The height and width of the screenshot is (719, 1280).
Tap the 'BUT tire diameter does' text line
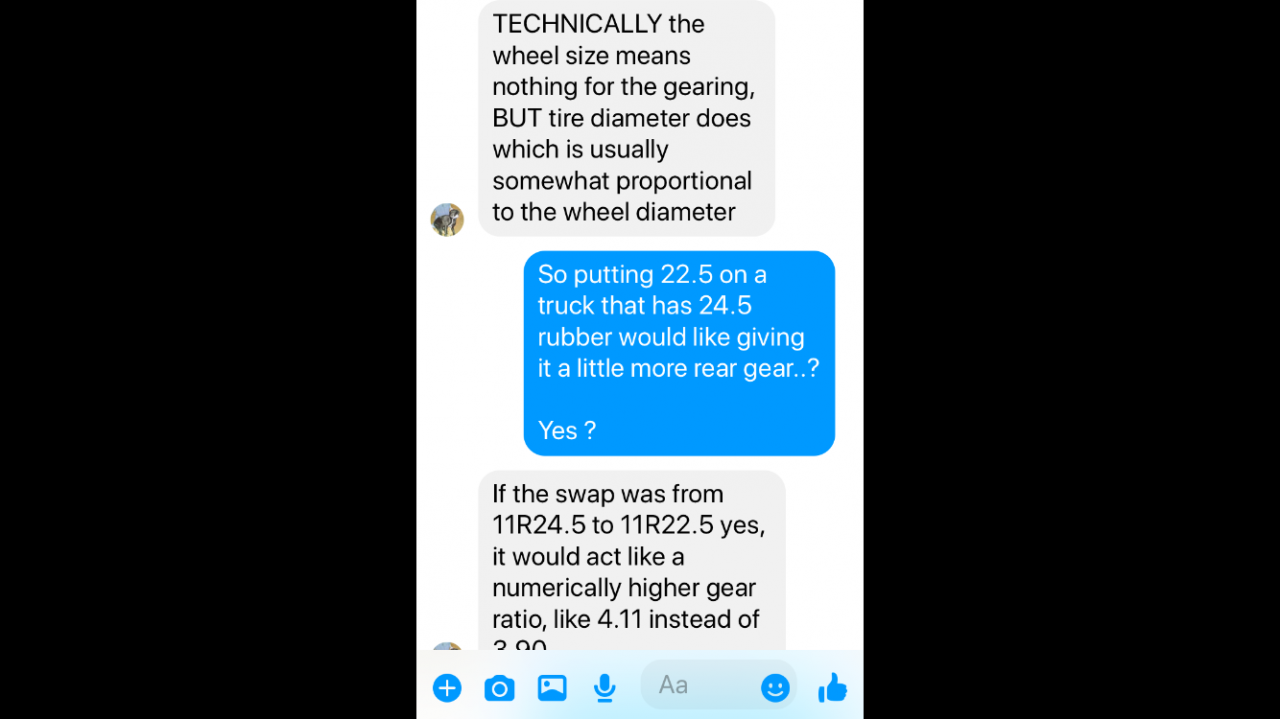(621, 118)
